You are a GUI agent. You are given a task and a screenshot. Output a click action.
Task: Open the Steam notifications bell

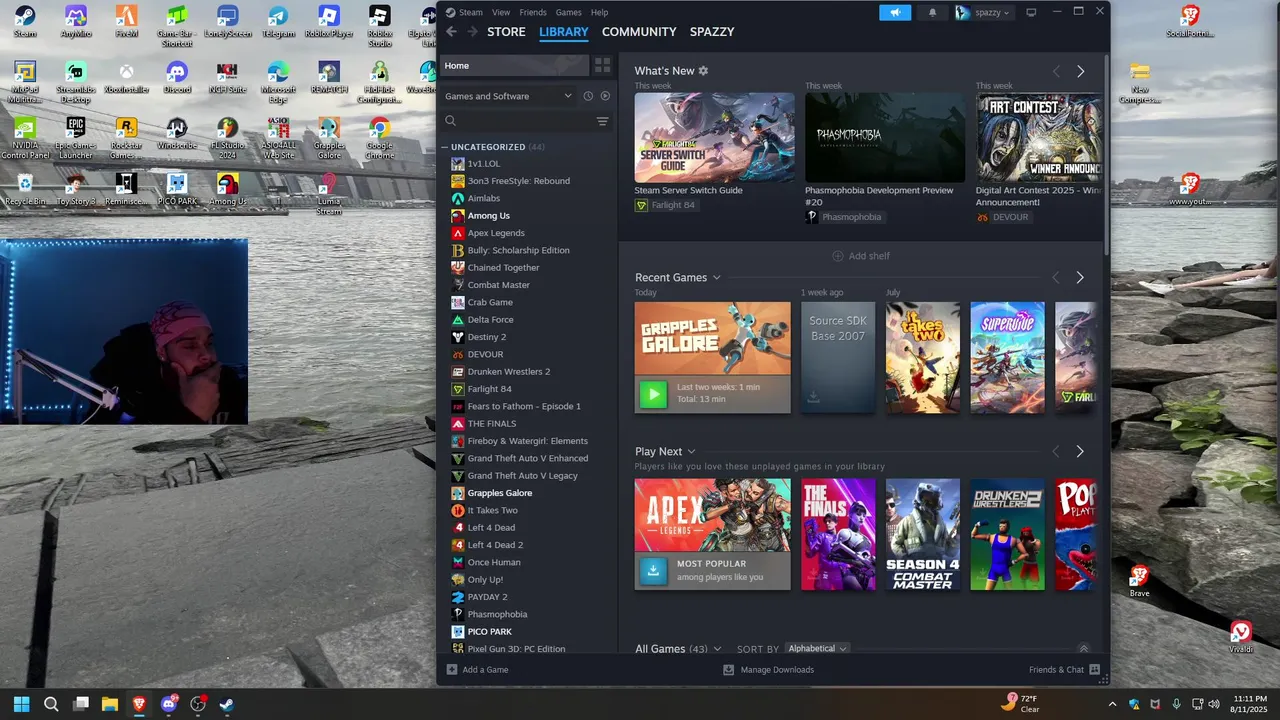933,12
